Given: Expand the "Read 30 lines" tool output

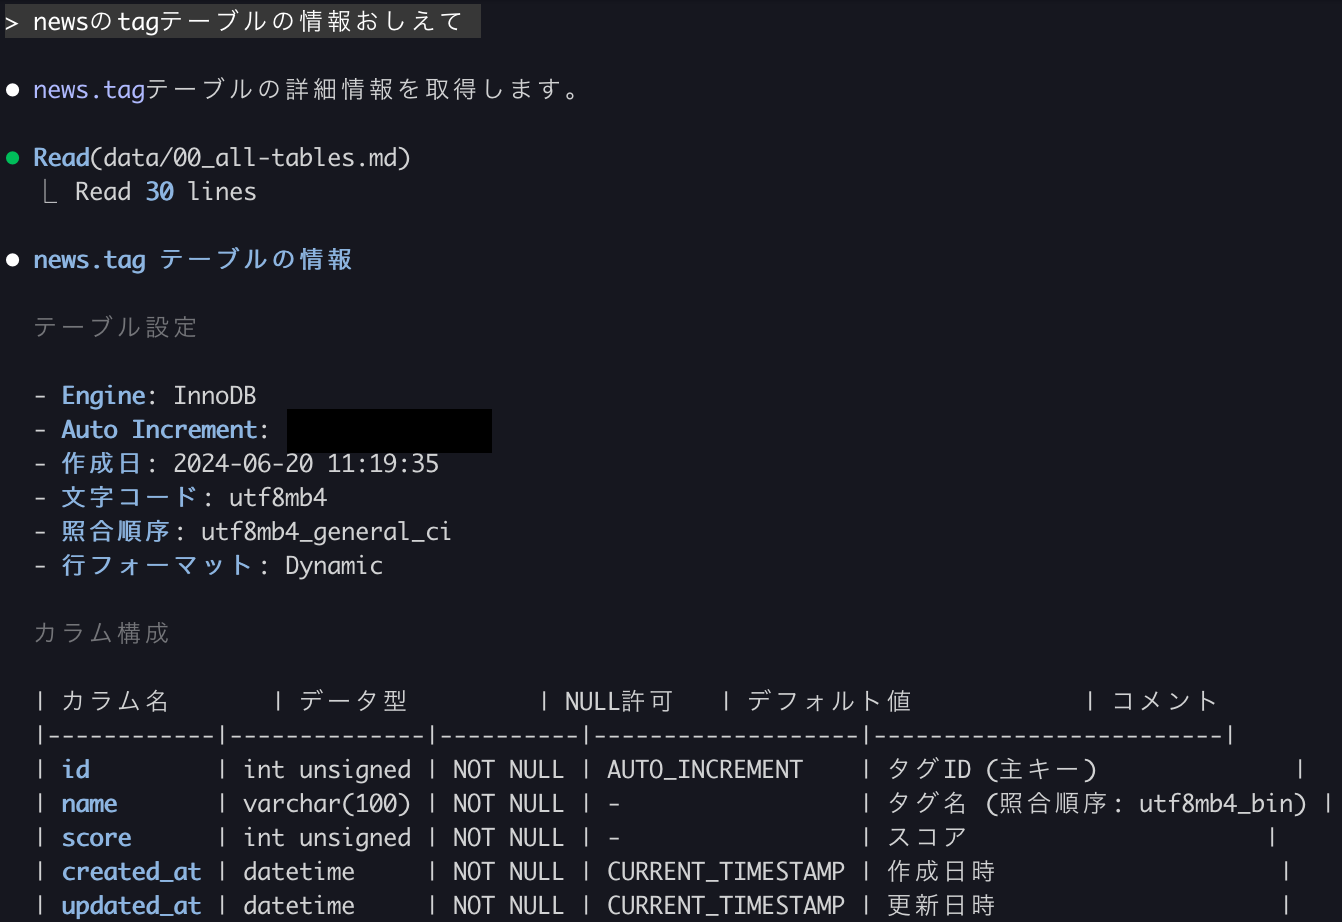Looking at the screenshot, I should coord(165,192).
